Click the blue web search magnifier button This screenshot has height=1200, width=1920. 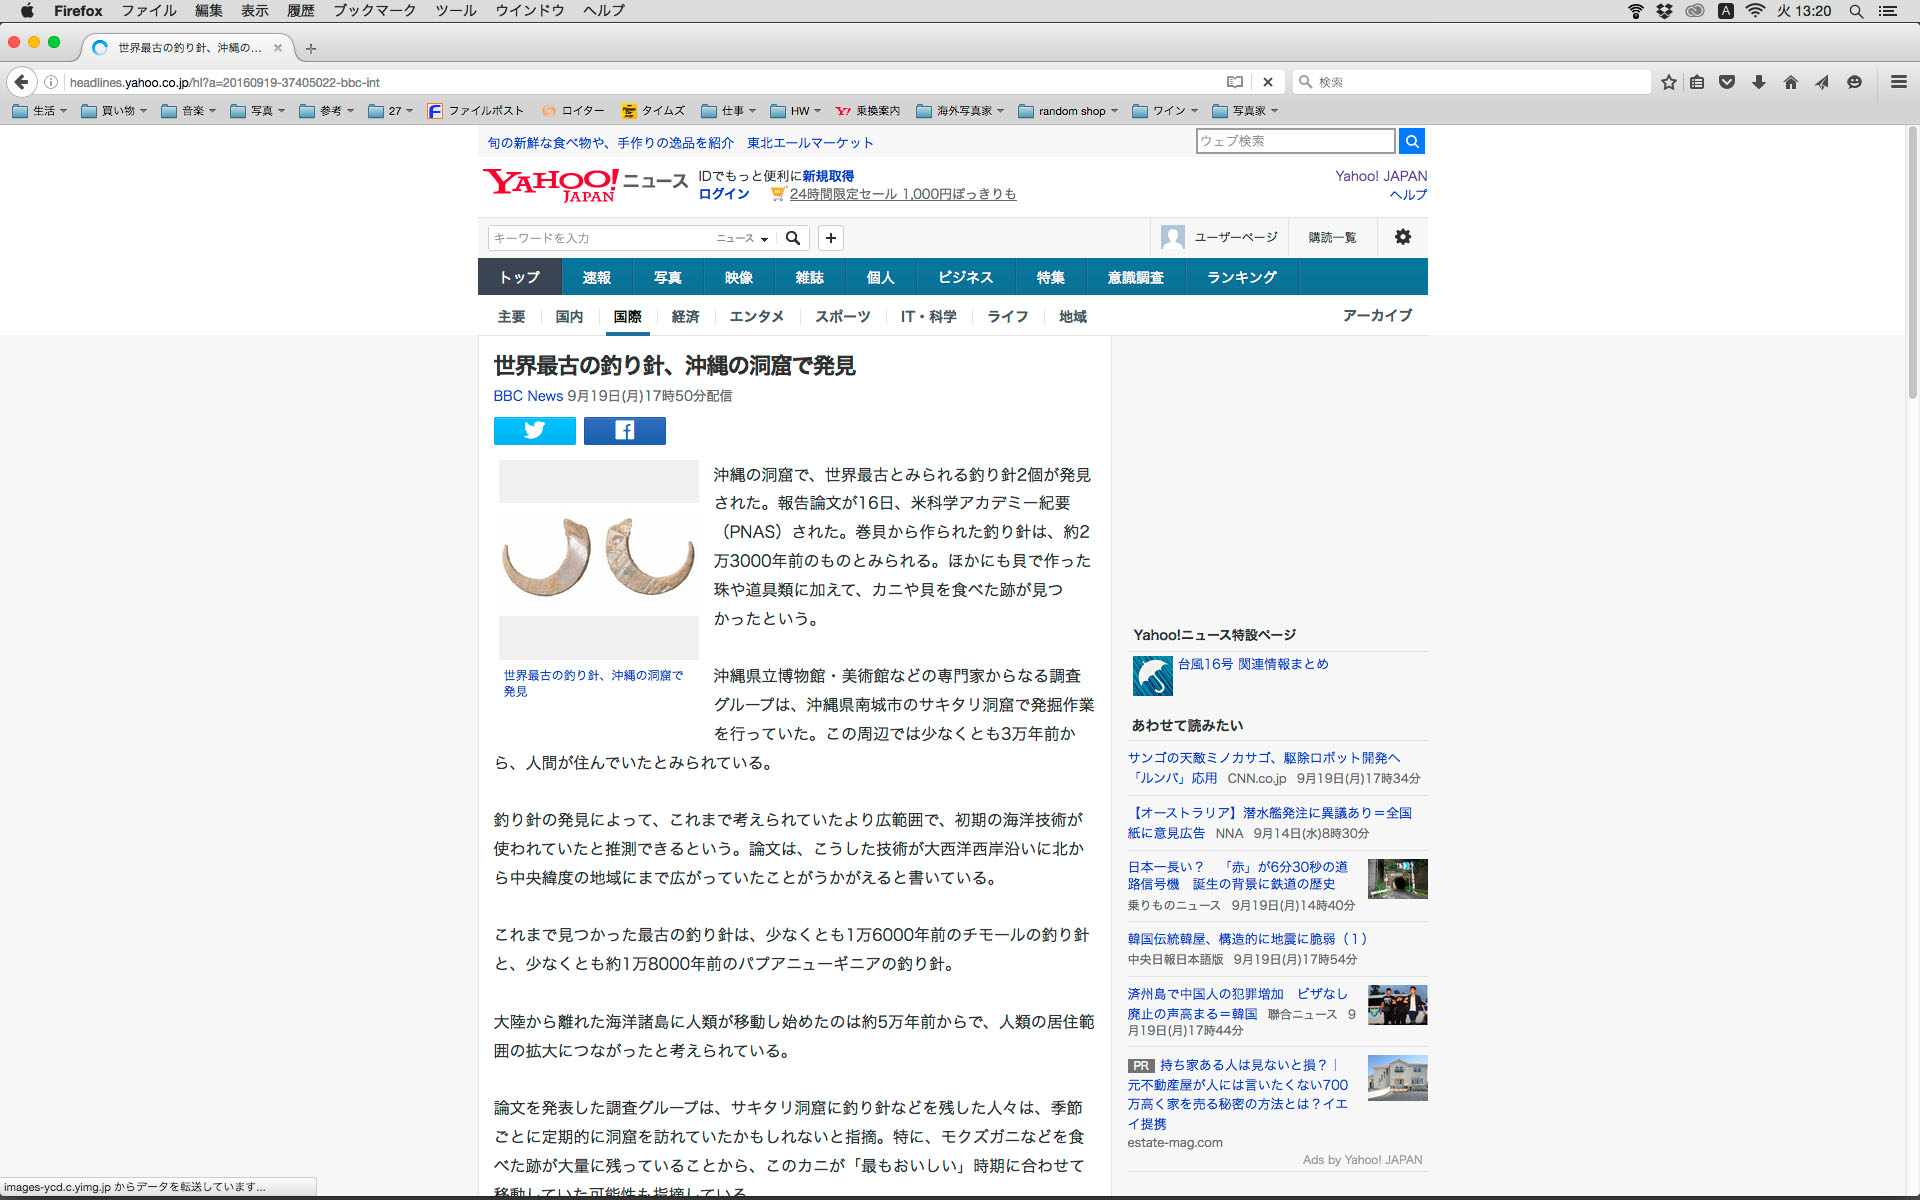click(1411, 141)
